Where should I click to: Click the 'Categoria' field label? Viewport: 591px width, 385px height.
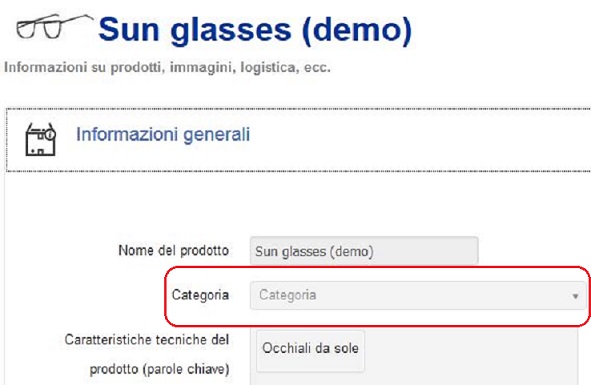point(201,295)
